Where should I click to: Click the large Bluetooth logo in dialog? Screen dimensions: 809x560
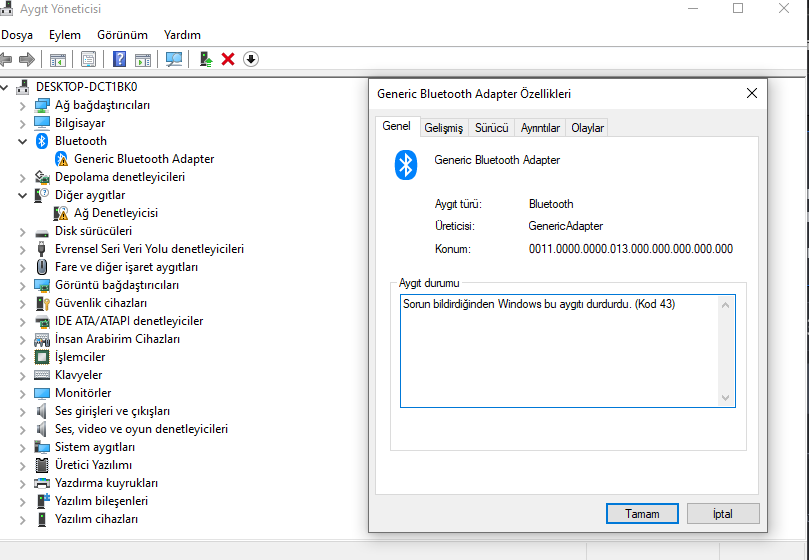tap(406, 165)
